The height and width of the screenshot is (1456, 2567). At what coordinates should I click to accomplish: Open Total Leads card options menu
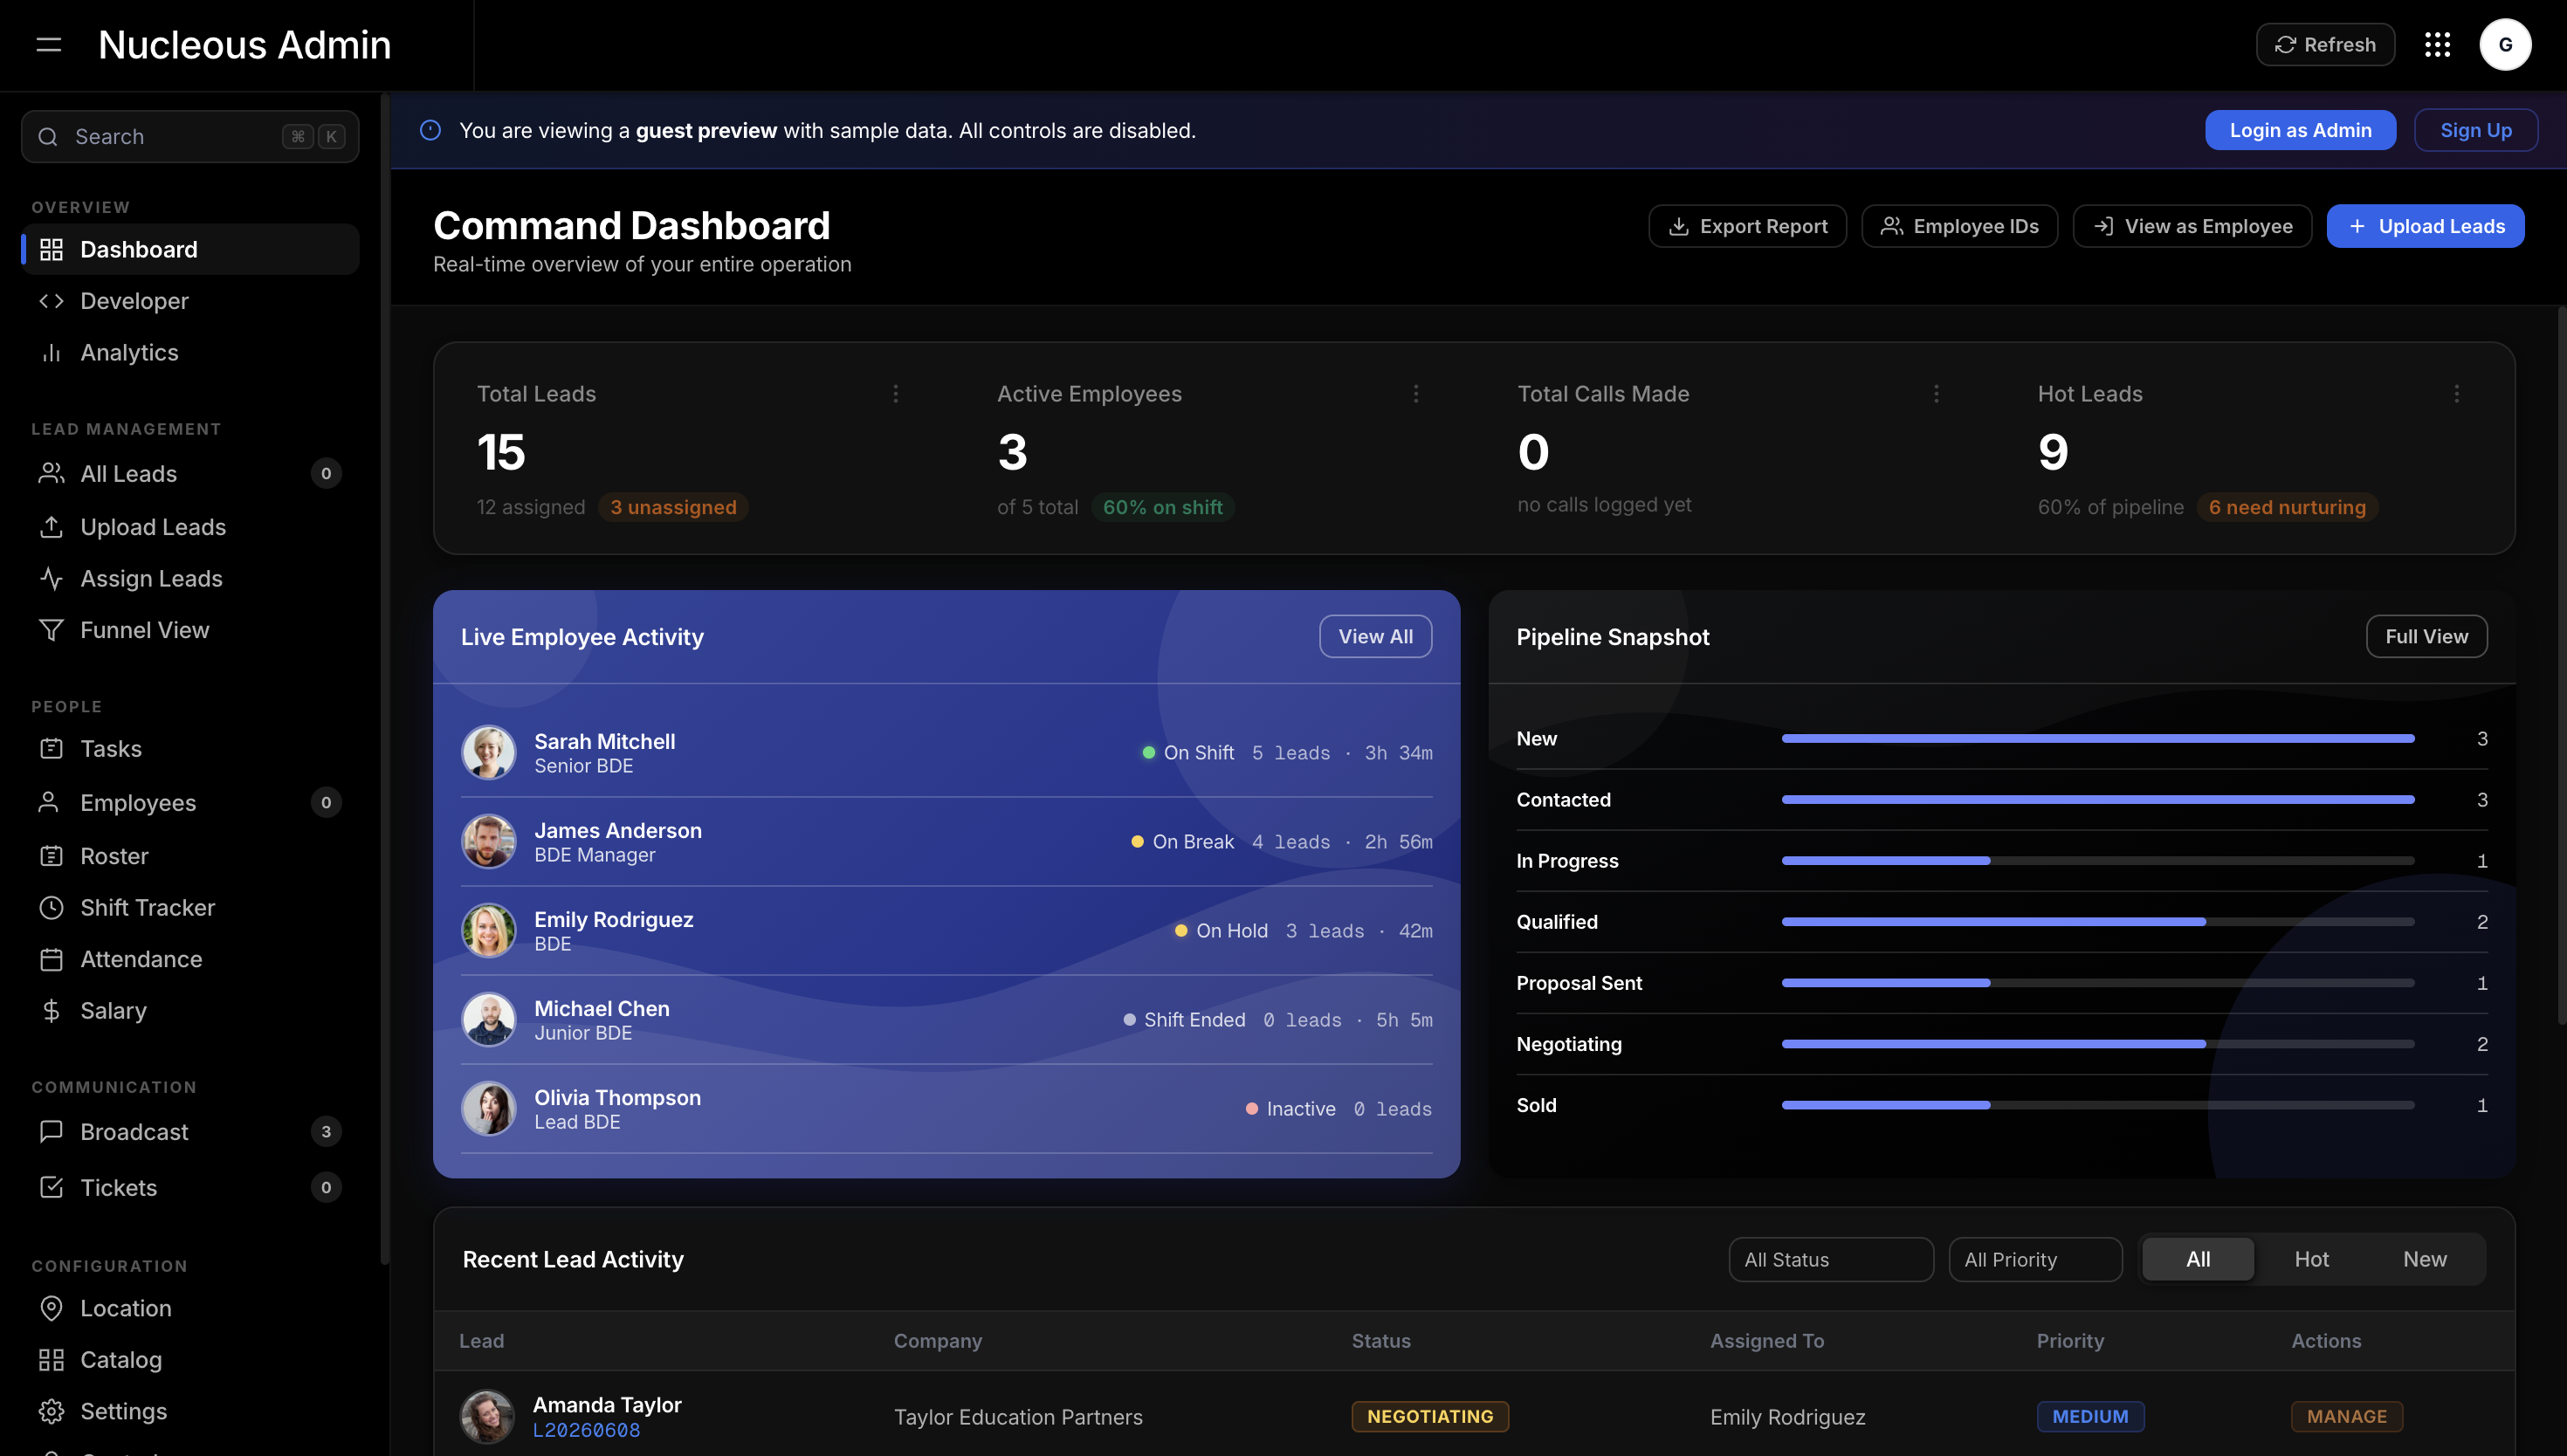895,394
